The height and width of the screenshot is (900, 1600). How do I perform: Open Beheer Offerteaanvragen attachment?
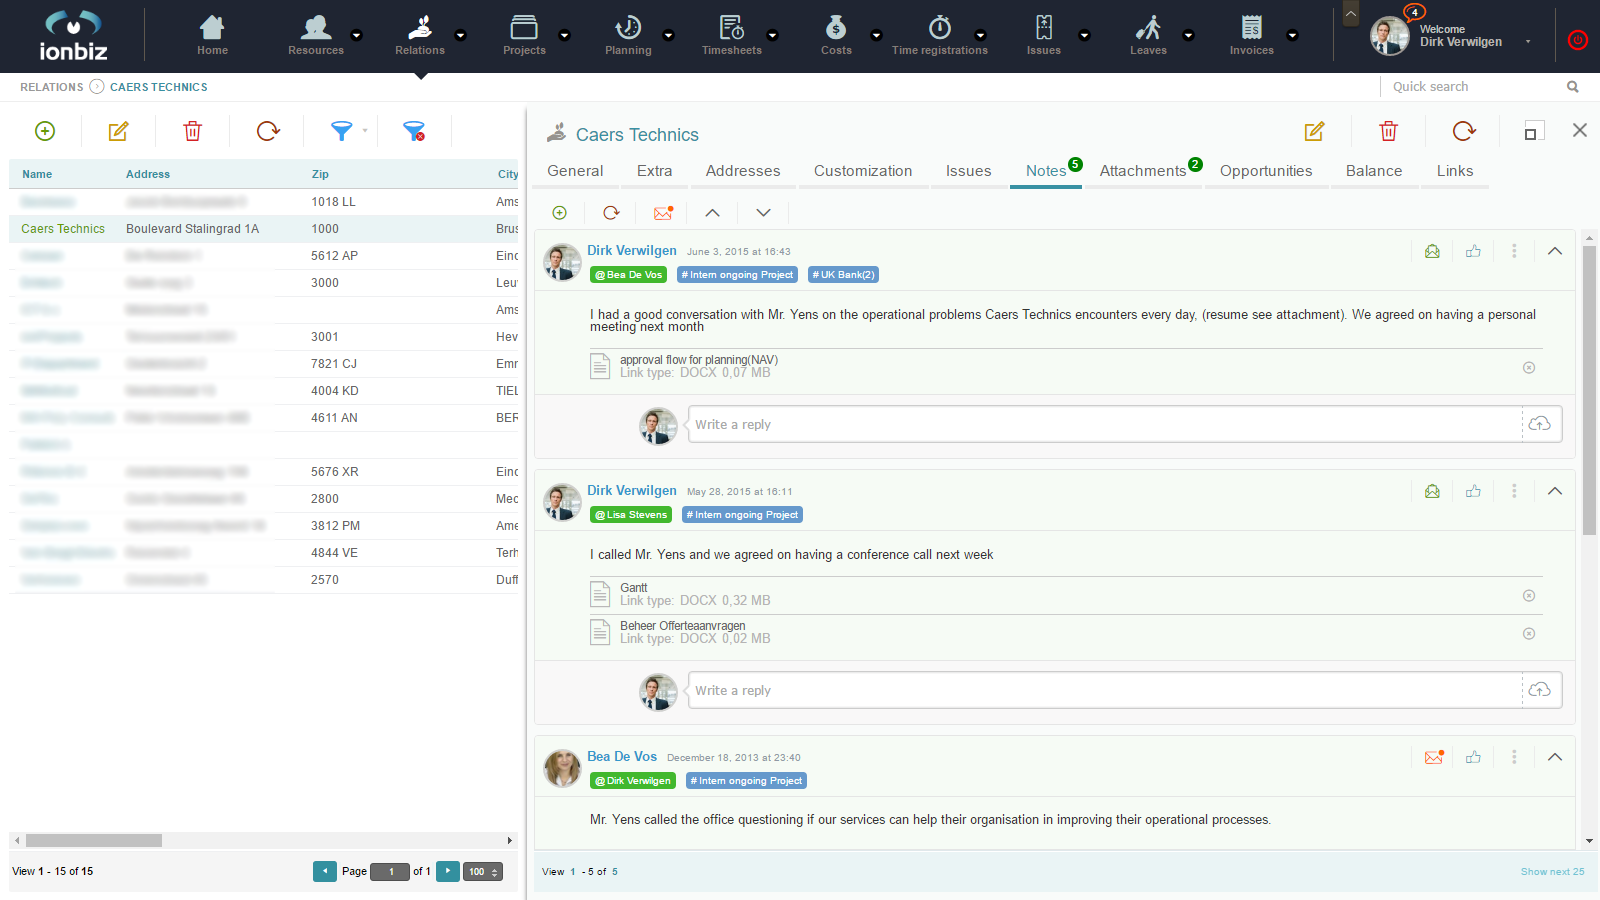click(682, 626)
